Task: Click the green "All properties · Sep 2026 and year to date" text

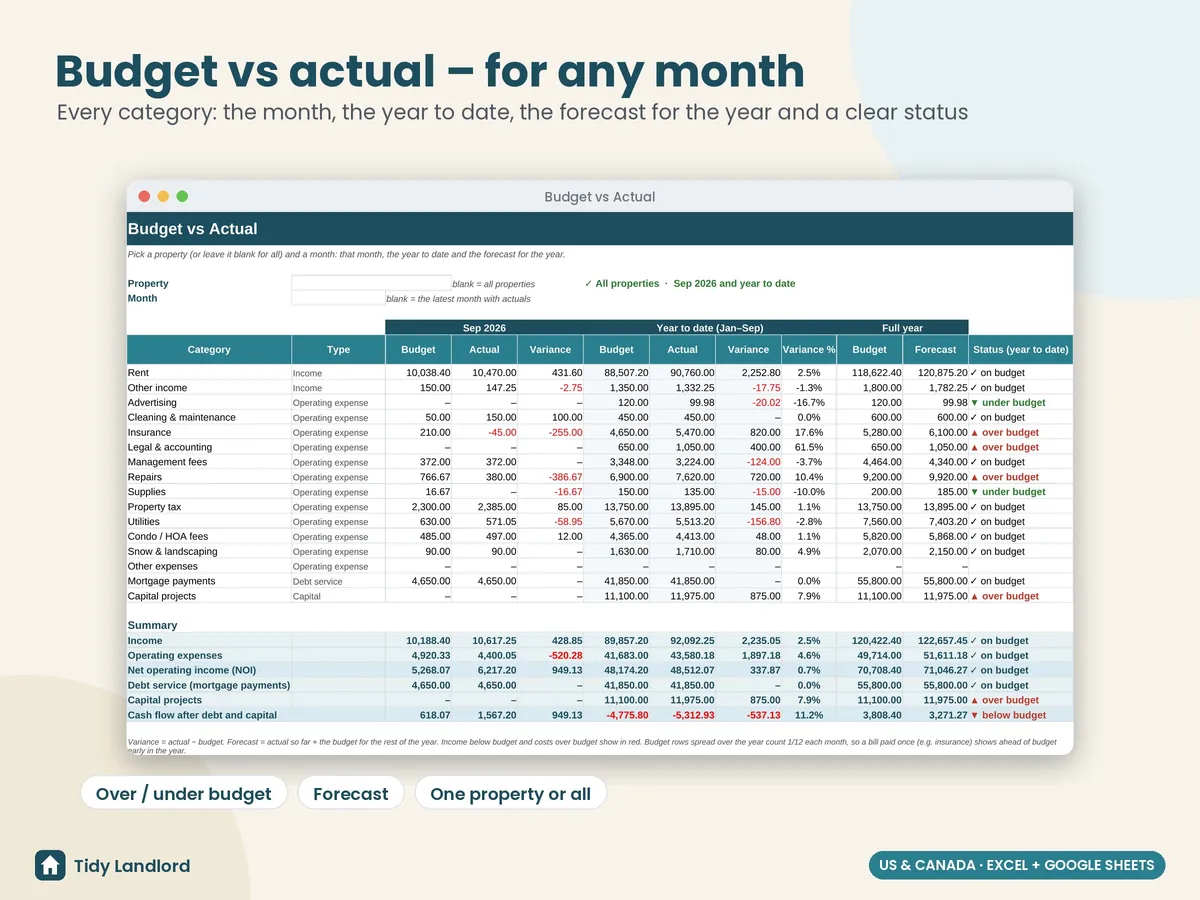Action: [x=690, y=283]
